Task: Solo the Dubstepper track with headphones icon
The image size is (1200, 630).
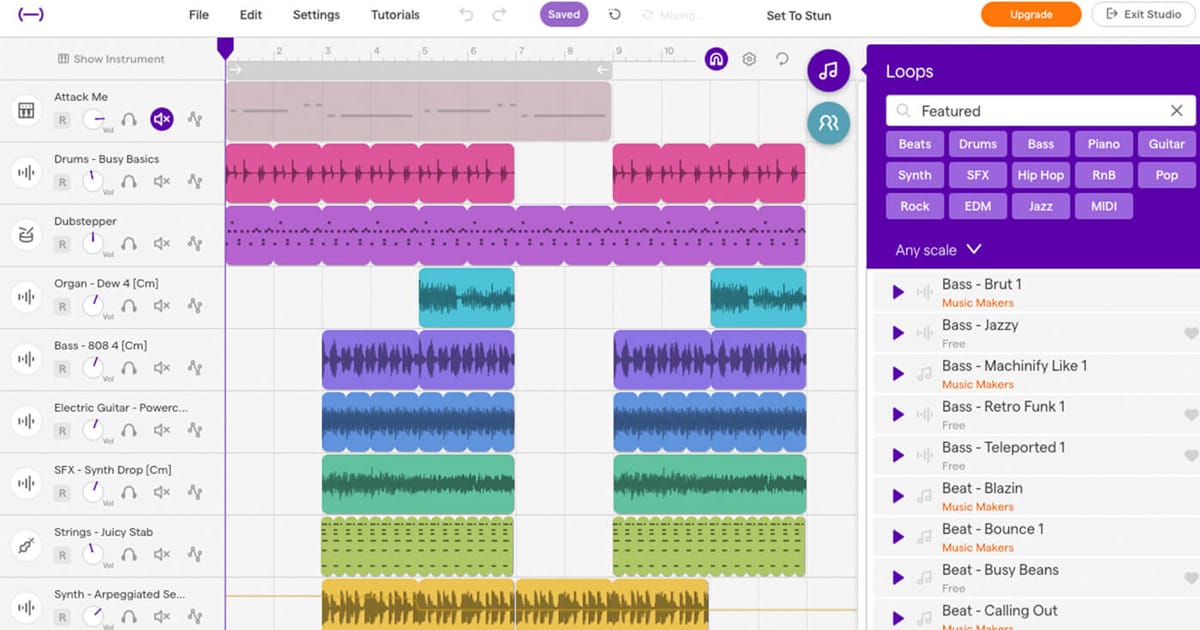Action: [x=129, y=244]
